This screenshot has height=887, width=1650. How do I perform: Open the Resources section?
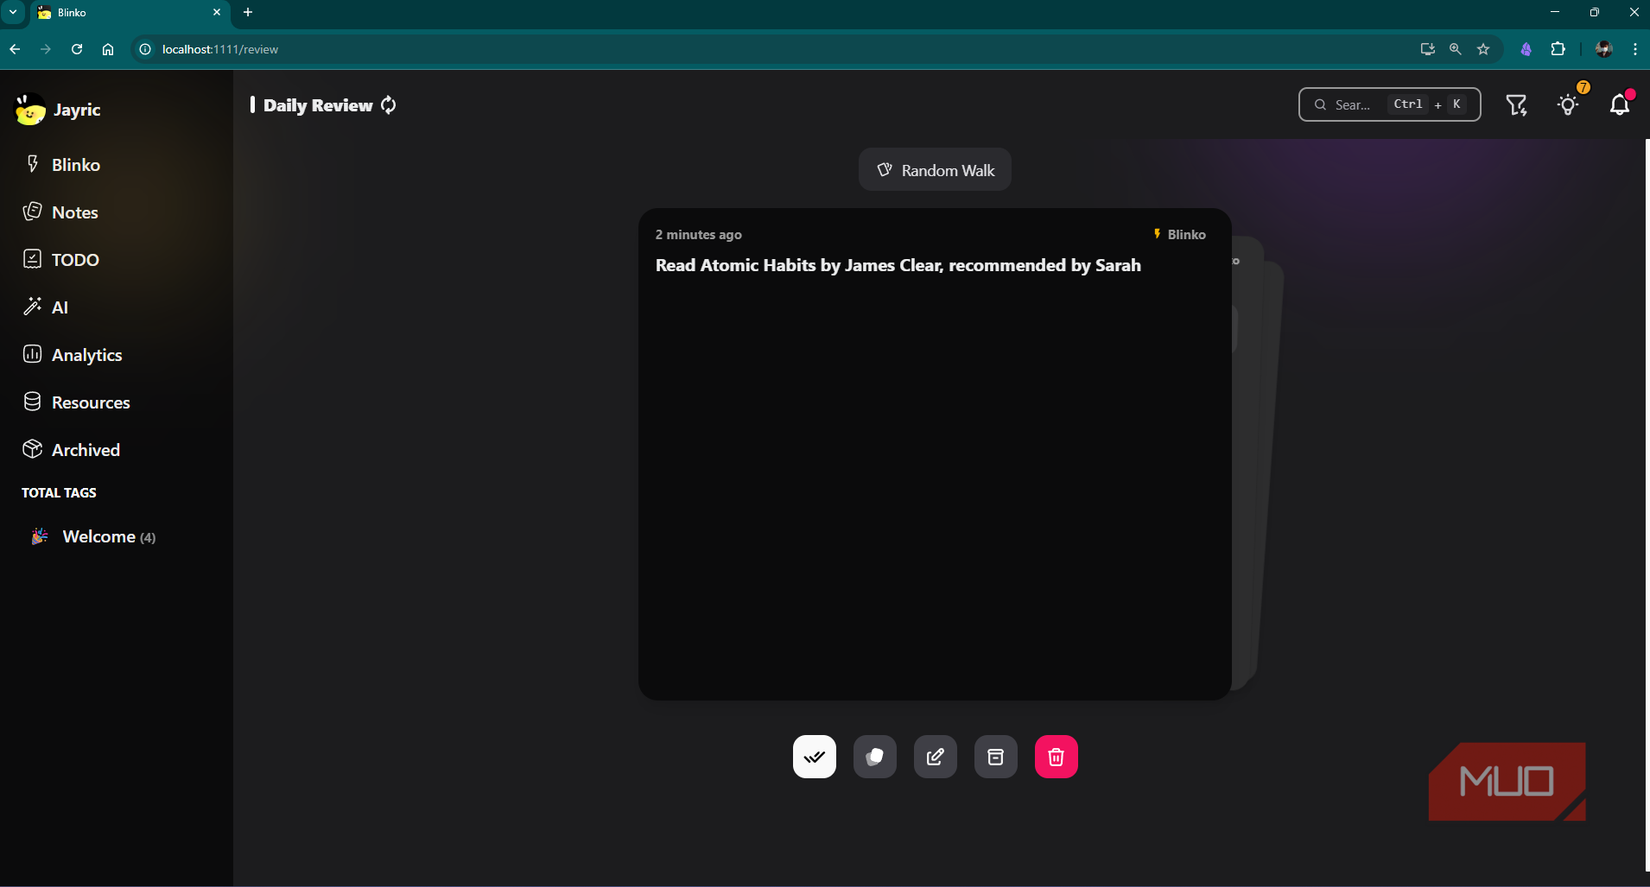[x=90, y=403]
